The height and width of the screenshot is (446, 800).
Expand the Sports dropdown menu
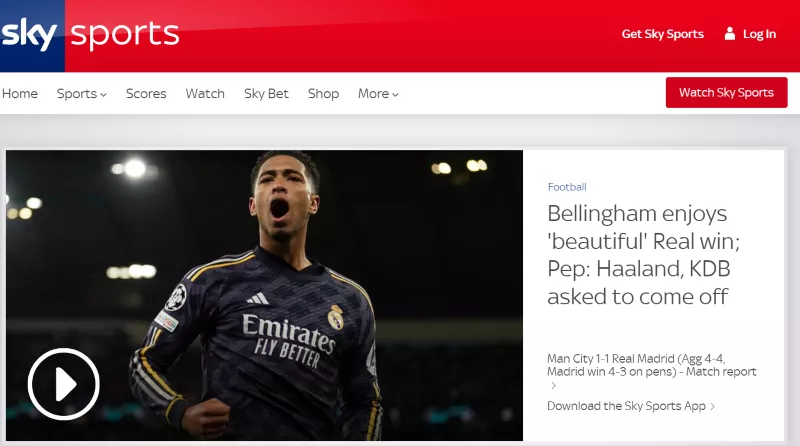[x=82, y=94]
